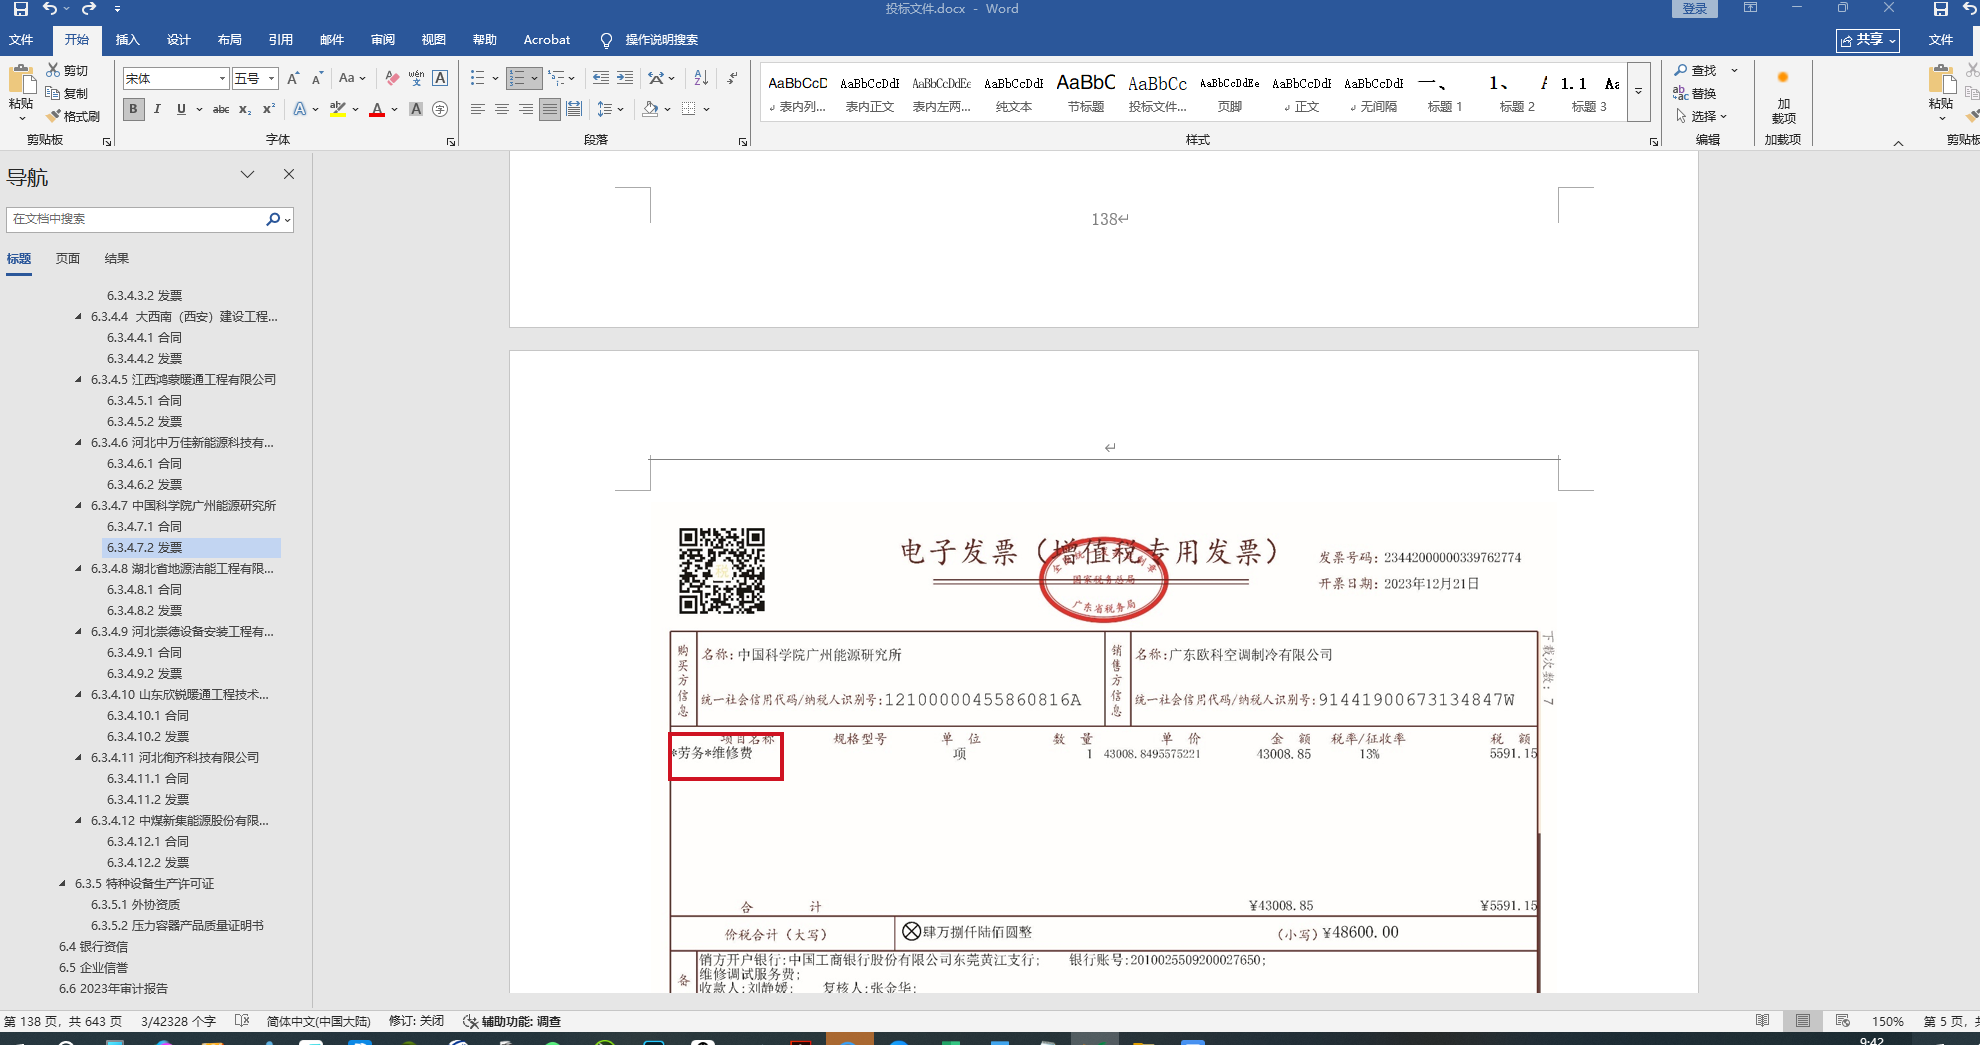Click the 查找 (Find) button
Screen dimensions: 1980x1045
1697,70
